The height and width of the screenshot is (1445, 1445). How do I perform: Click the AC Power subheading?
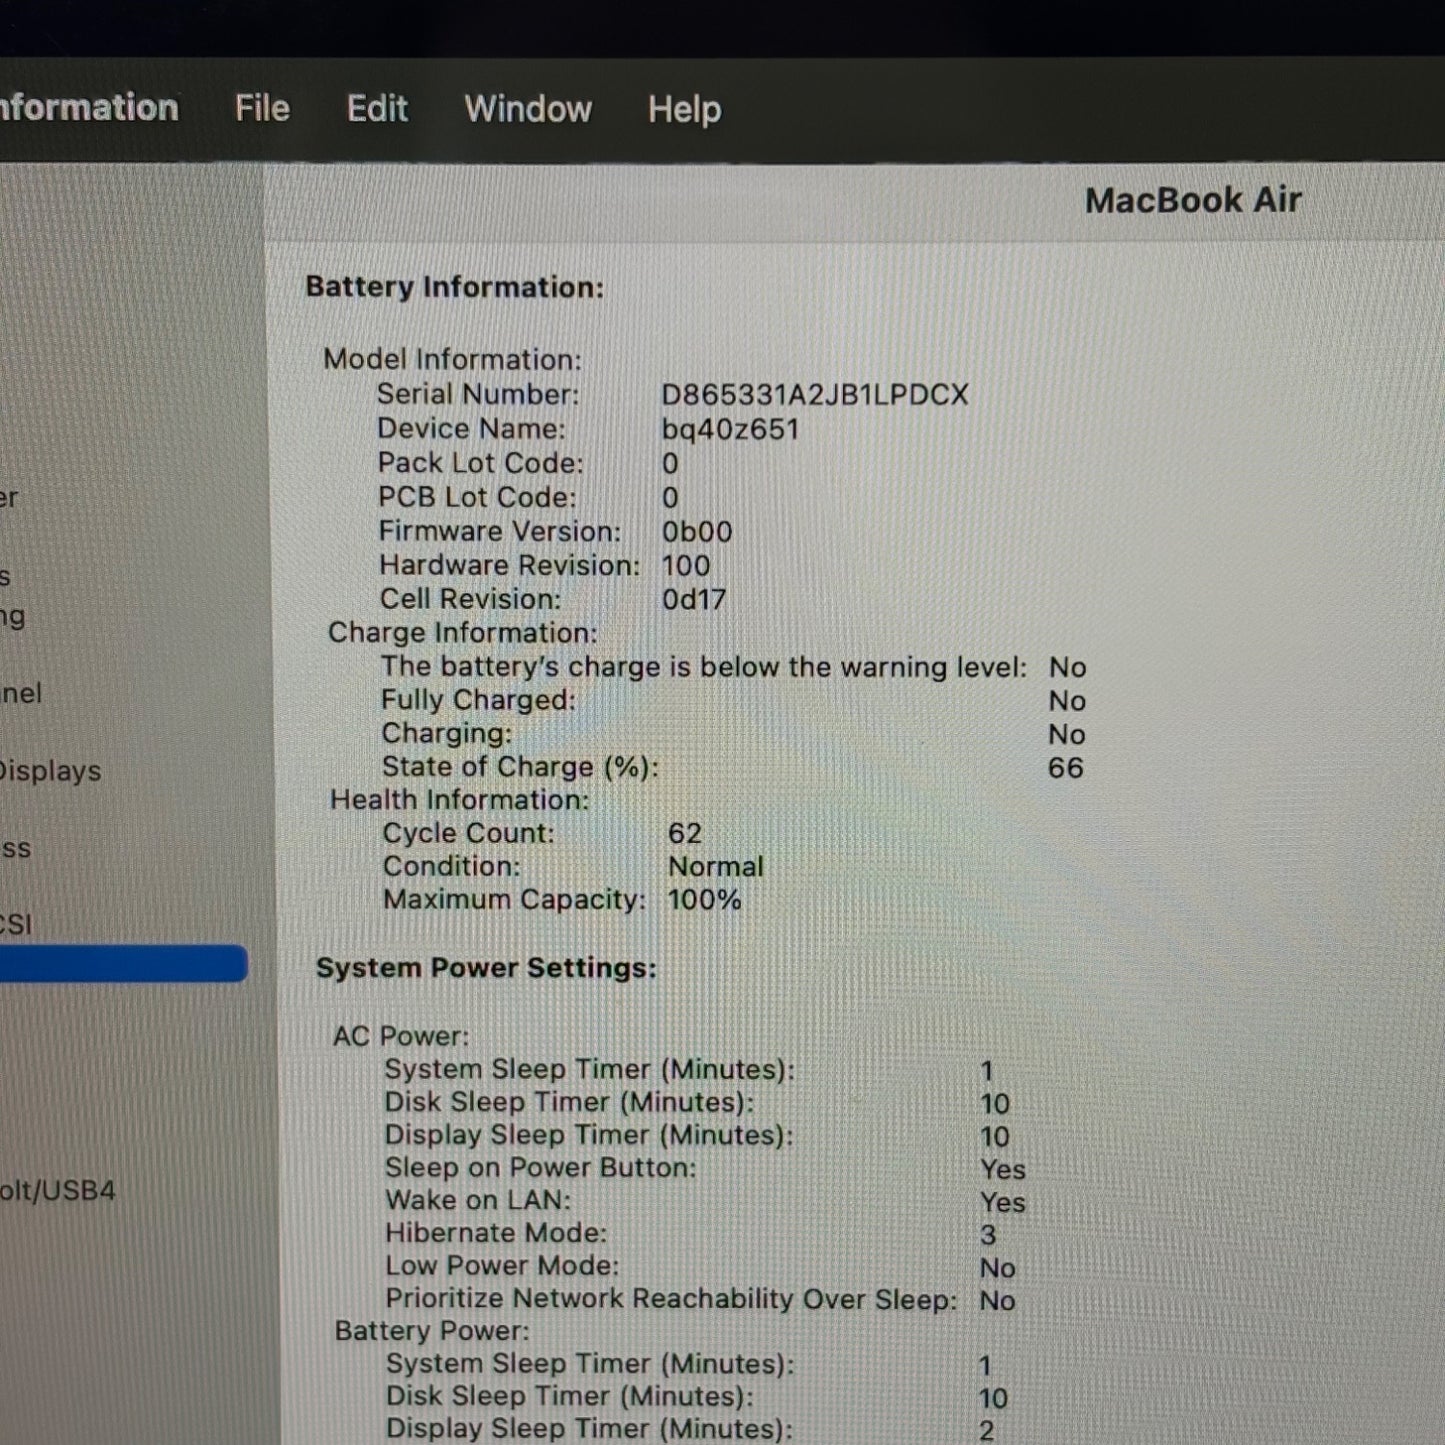[x=401, y=1036]
